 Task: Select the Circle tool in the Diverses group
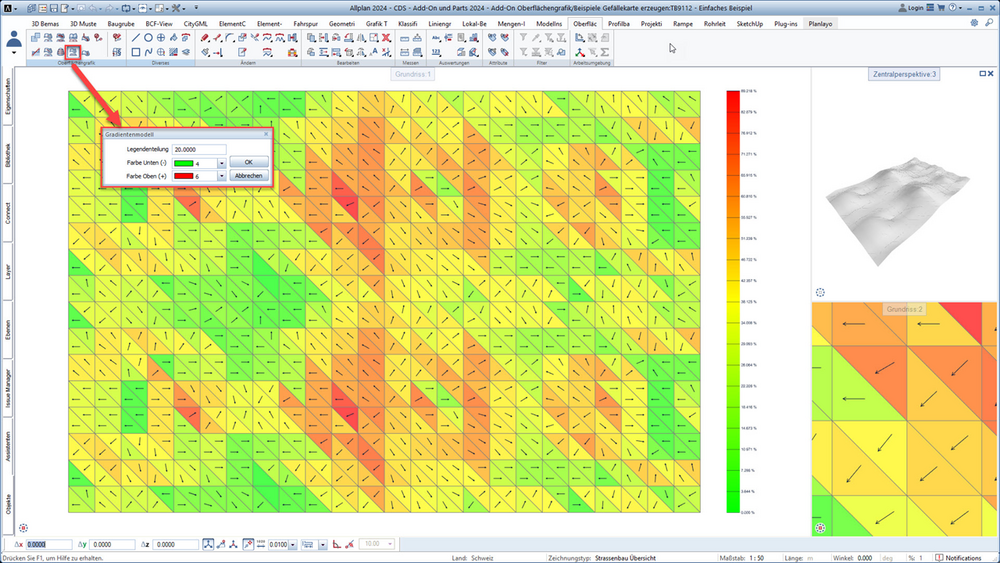pos(148,38)
